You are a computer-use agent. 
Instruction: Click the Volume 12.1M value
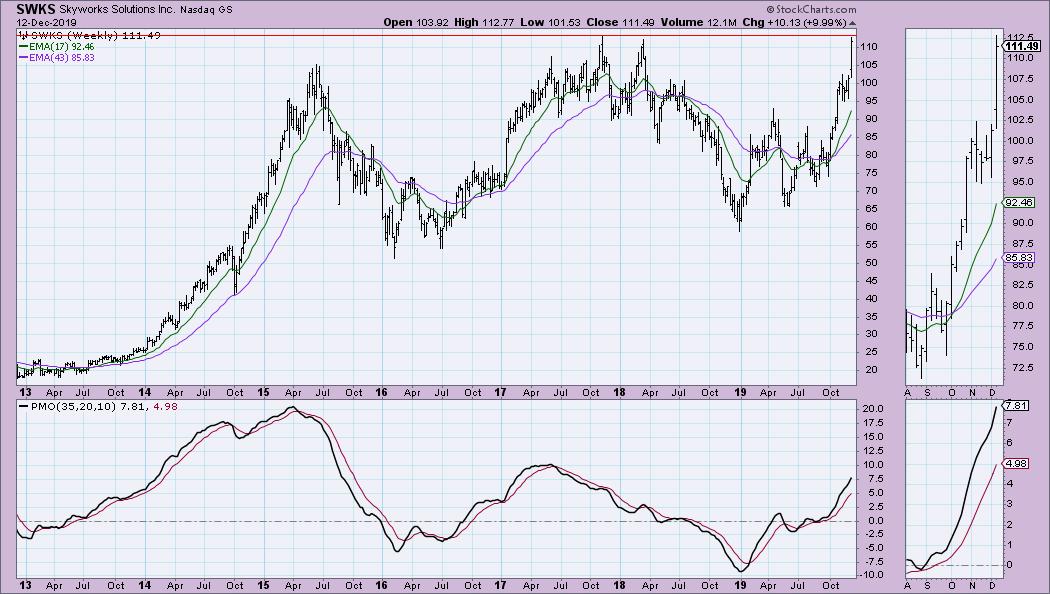[698, 22]
